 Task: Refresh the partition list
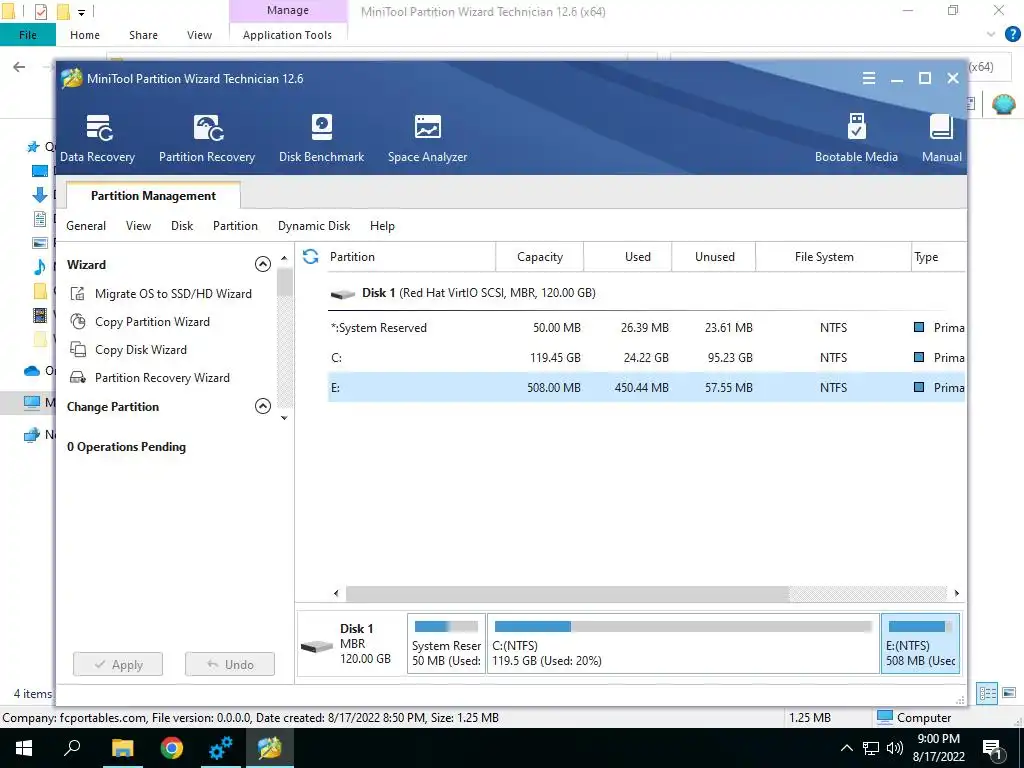[311, 257]
